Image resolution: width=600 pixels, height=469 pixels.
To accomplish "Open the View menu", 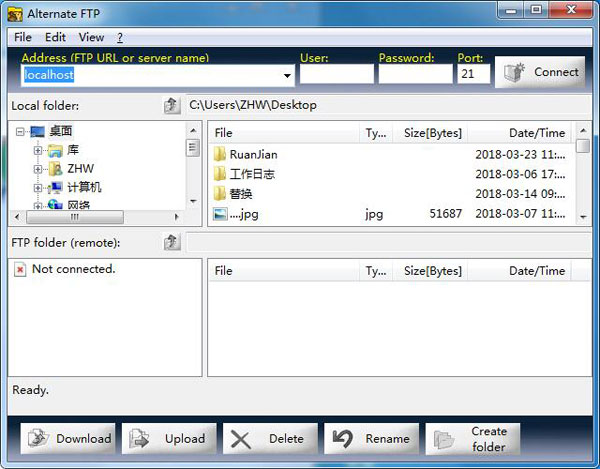I will (x=91, y=37).
